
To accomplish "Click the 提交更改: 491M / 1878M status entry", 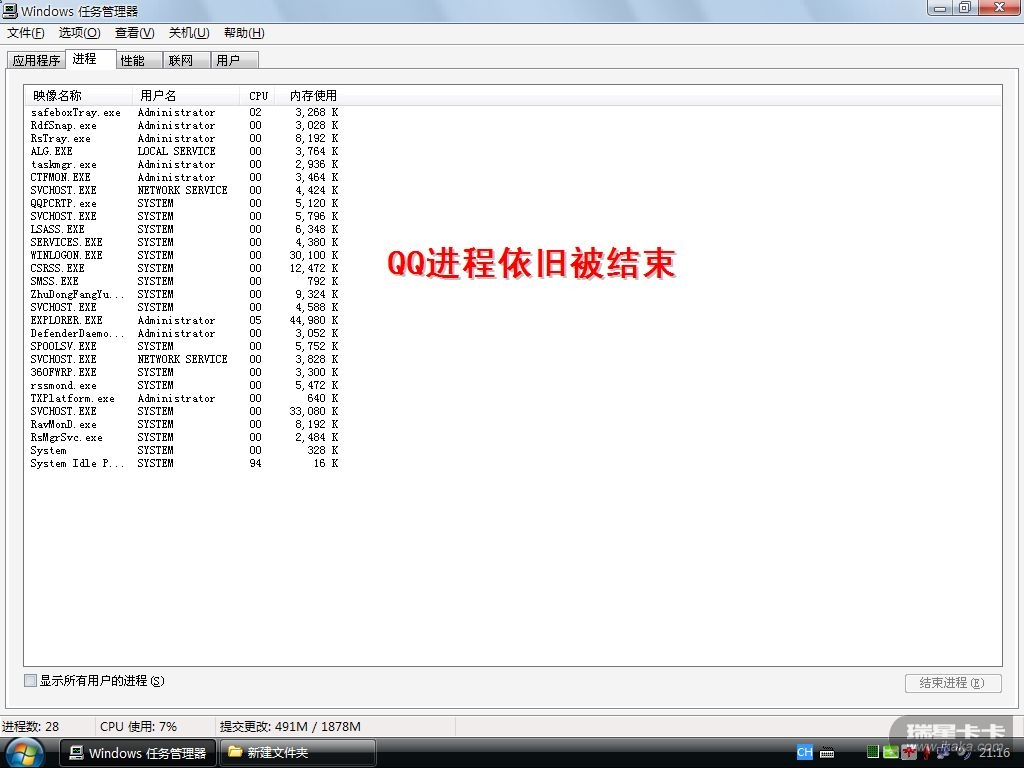I will tap(290, 726).
